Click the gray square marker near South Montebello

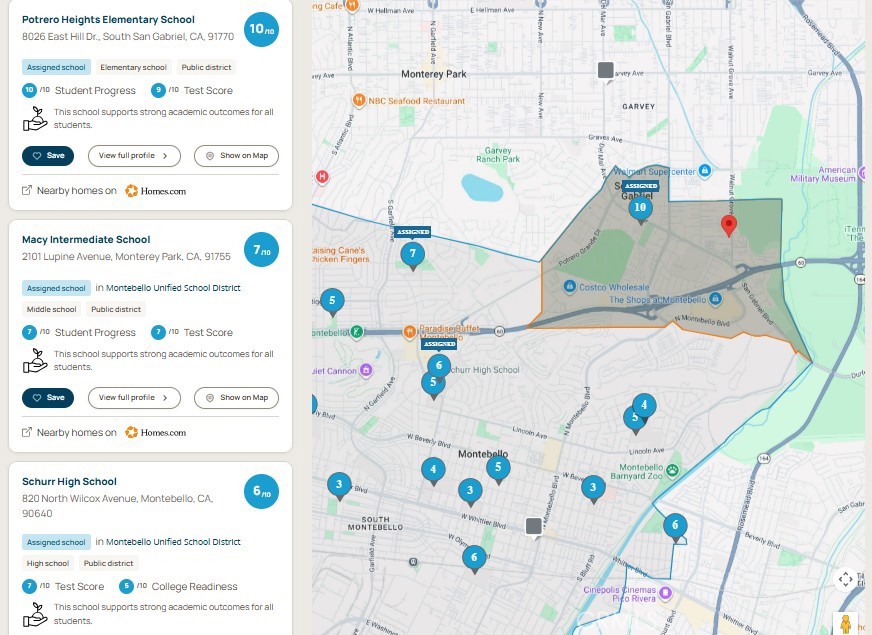point(534,527)
